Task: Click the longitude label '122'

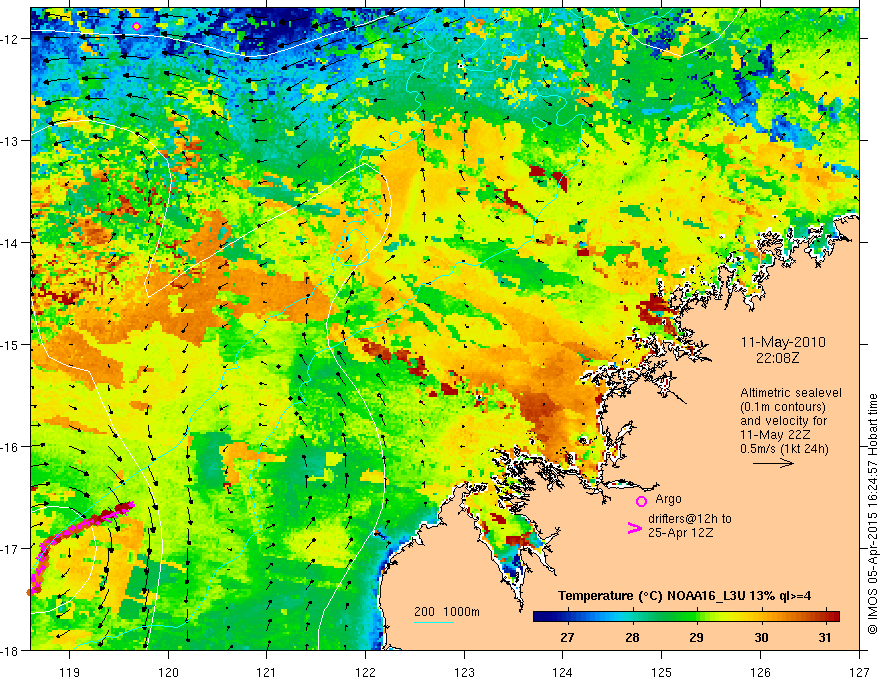Action: pyautogui.click(x=365, y=672)
